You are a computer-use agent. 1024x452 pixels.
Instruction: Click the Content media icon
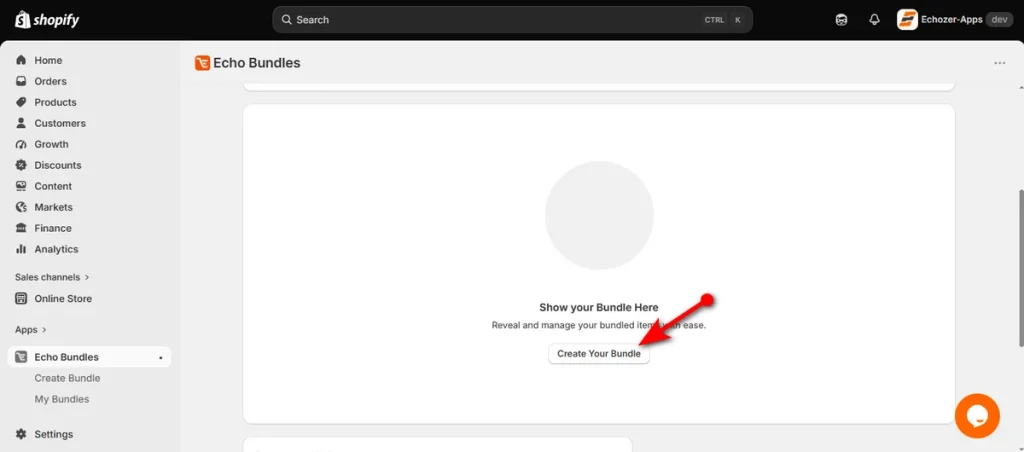tap(21, 186)
